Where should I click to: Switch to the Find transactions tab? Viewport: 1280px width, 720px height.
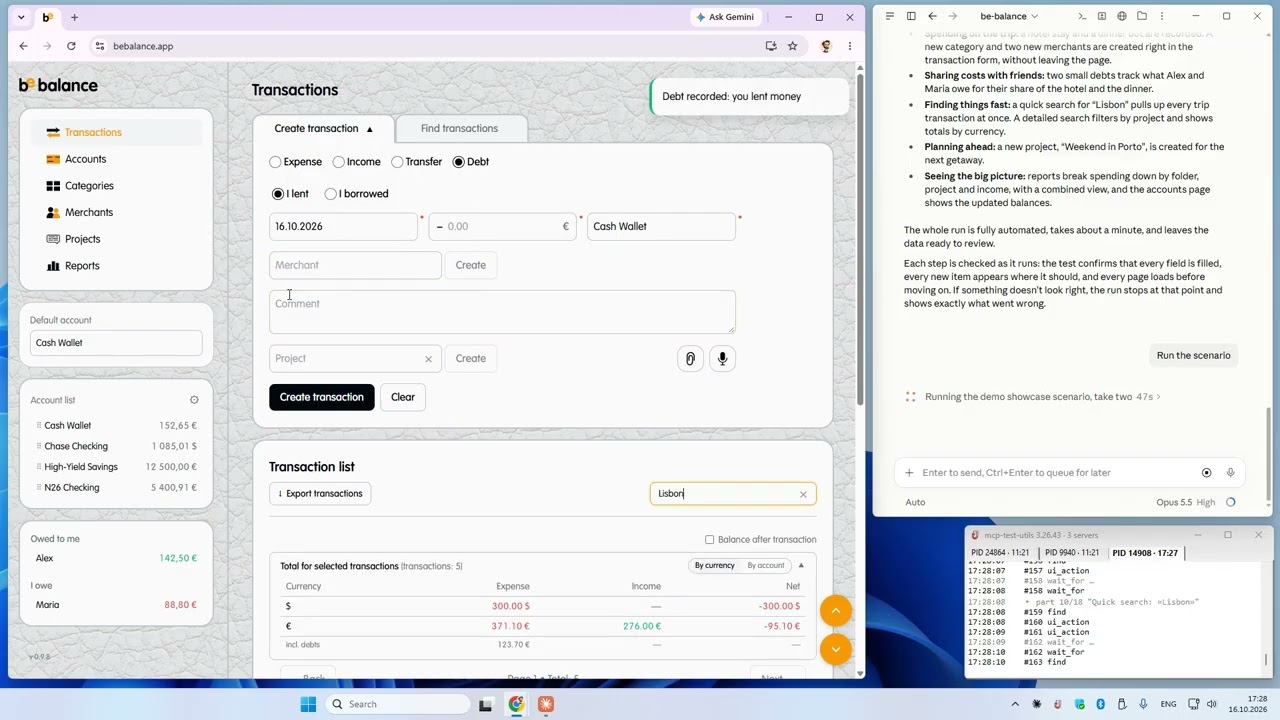point(459,129)
